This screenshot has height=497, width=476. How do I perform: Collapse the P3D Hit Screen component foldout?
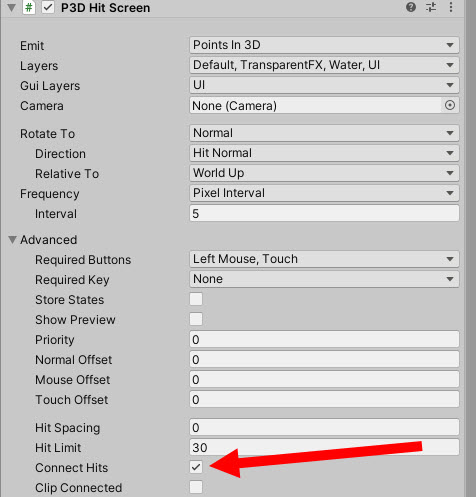(x=11, y=8)
